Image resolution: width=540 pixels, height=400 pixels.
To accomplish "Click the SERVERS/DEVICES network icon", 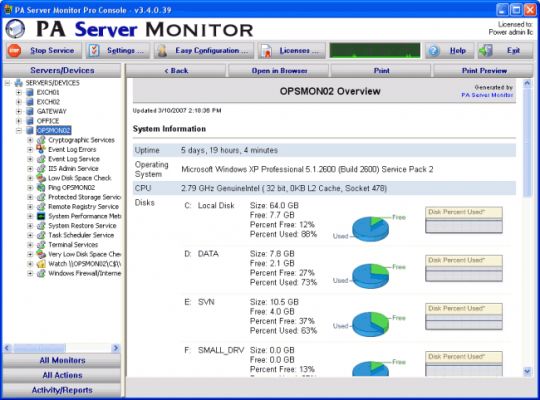I will [19, 83].
